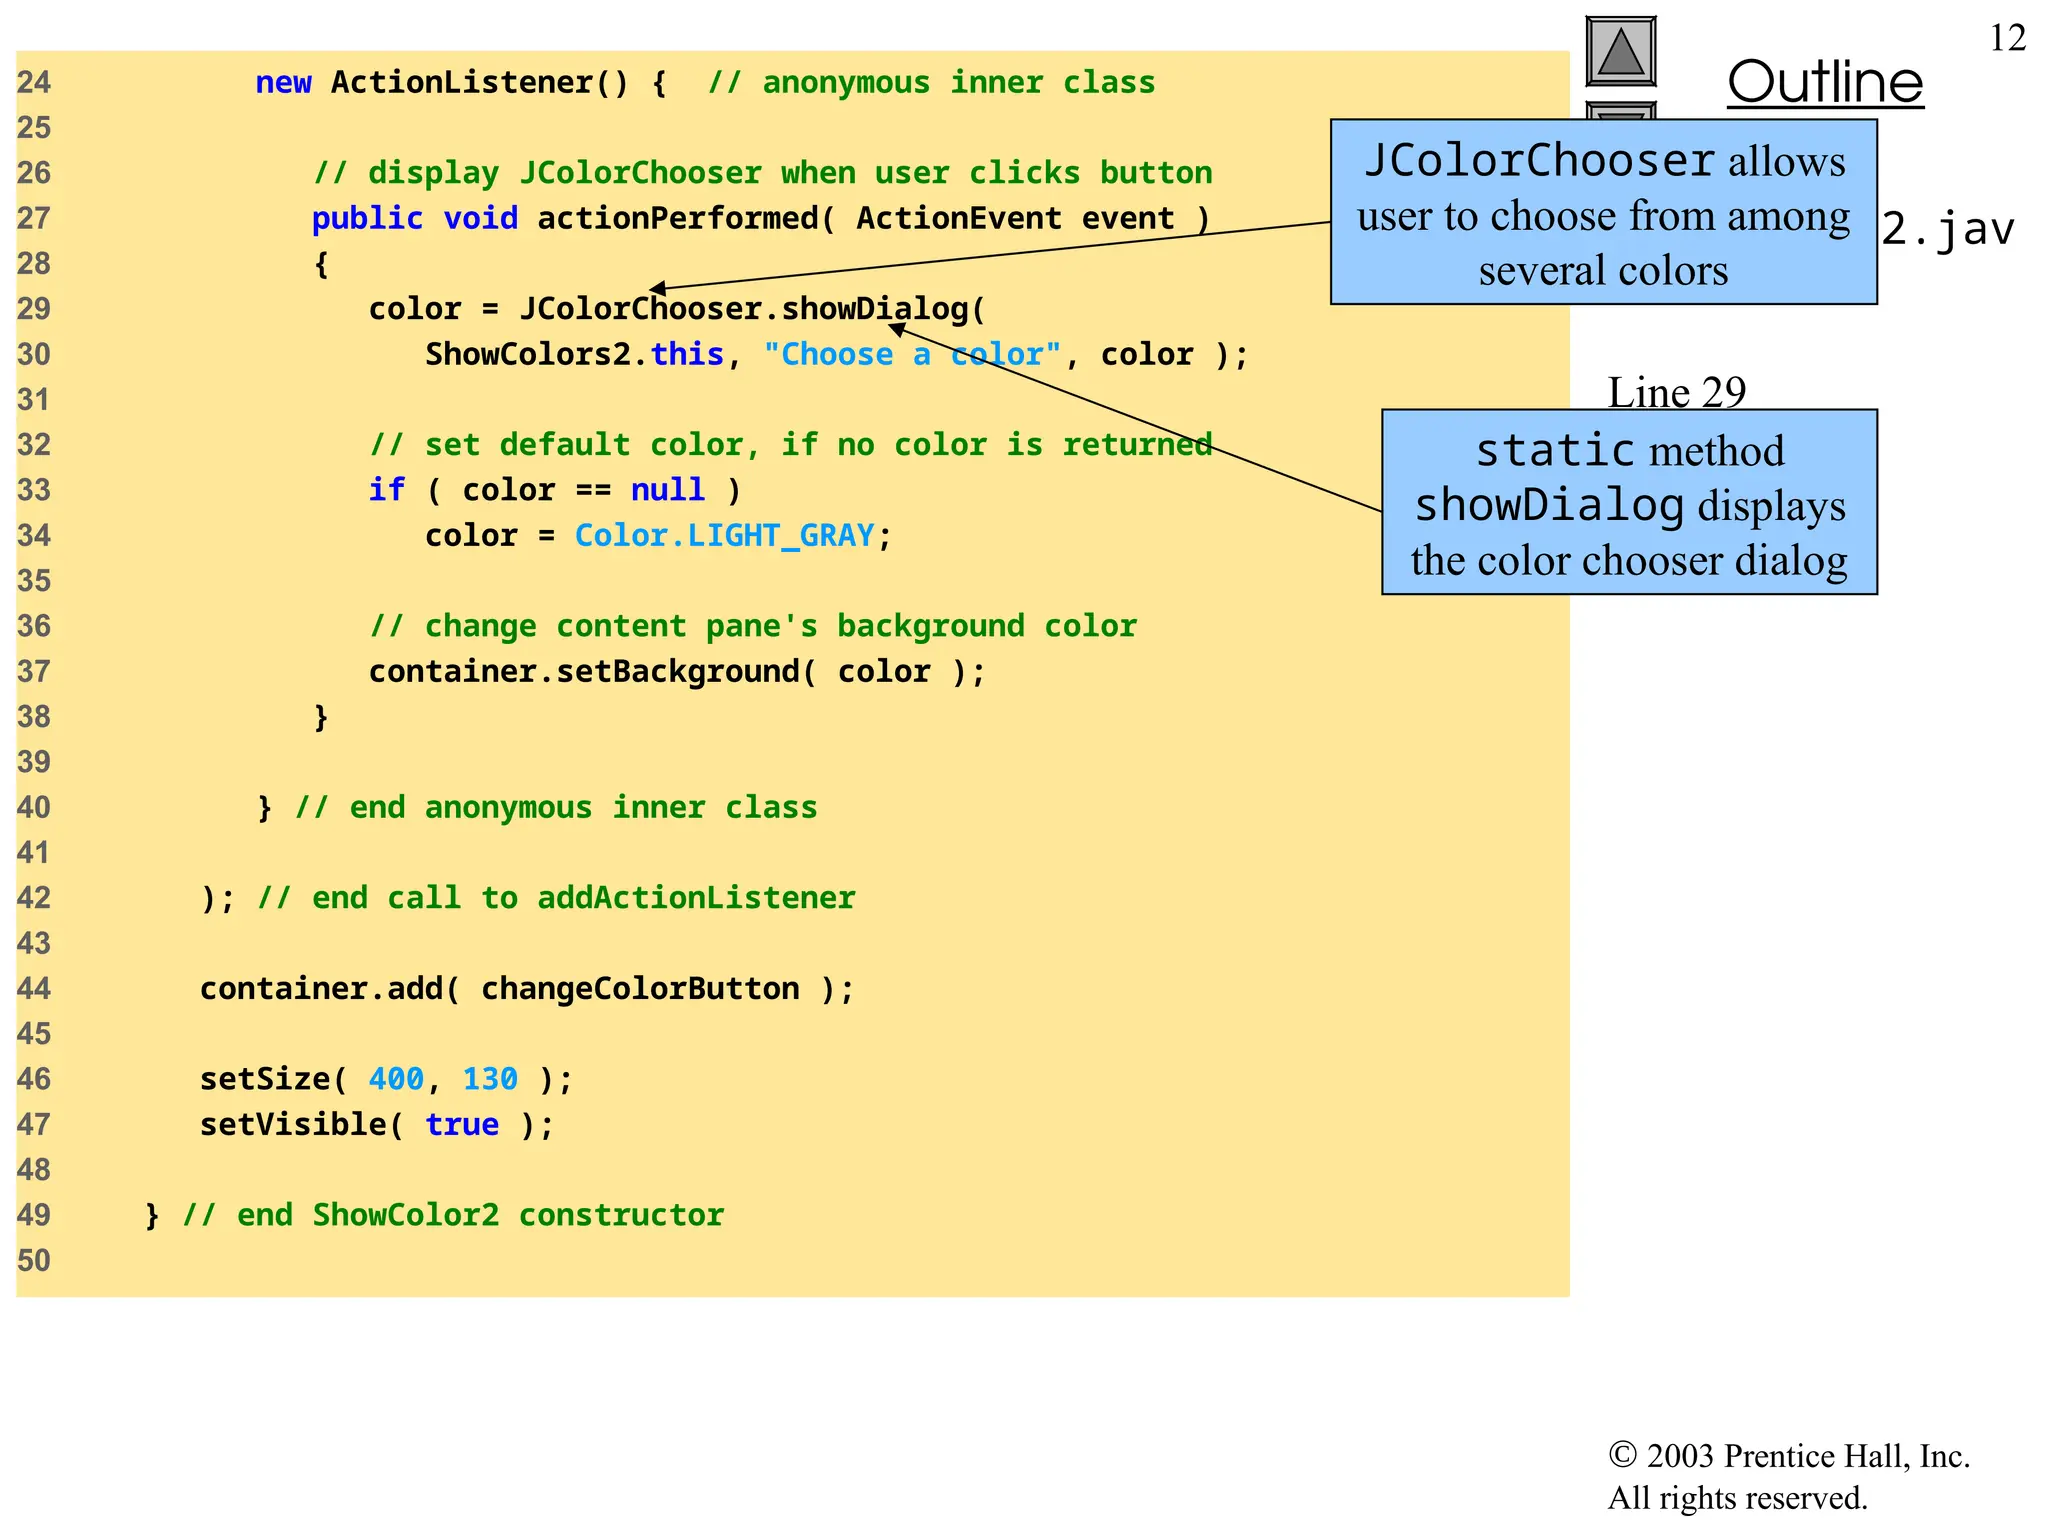The image size is (2048, 1536).
Task: Click the 'Line 29' label
Action: coord(1676,391)
